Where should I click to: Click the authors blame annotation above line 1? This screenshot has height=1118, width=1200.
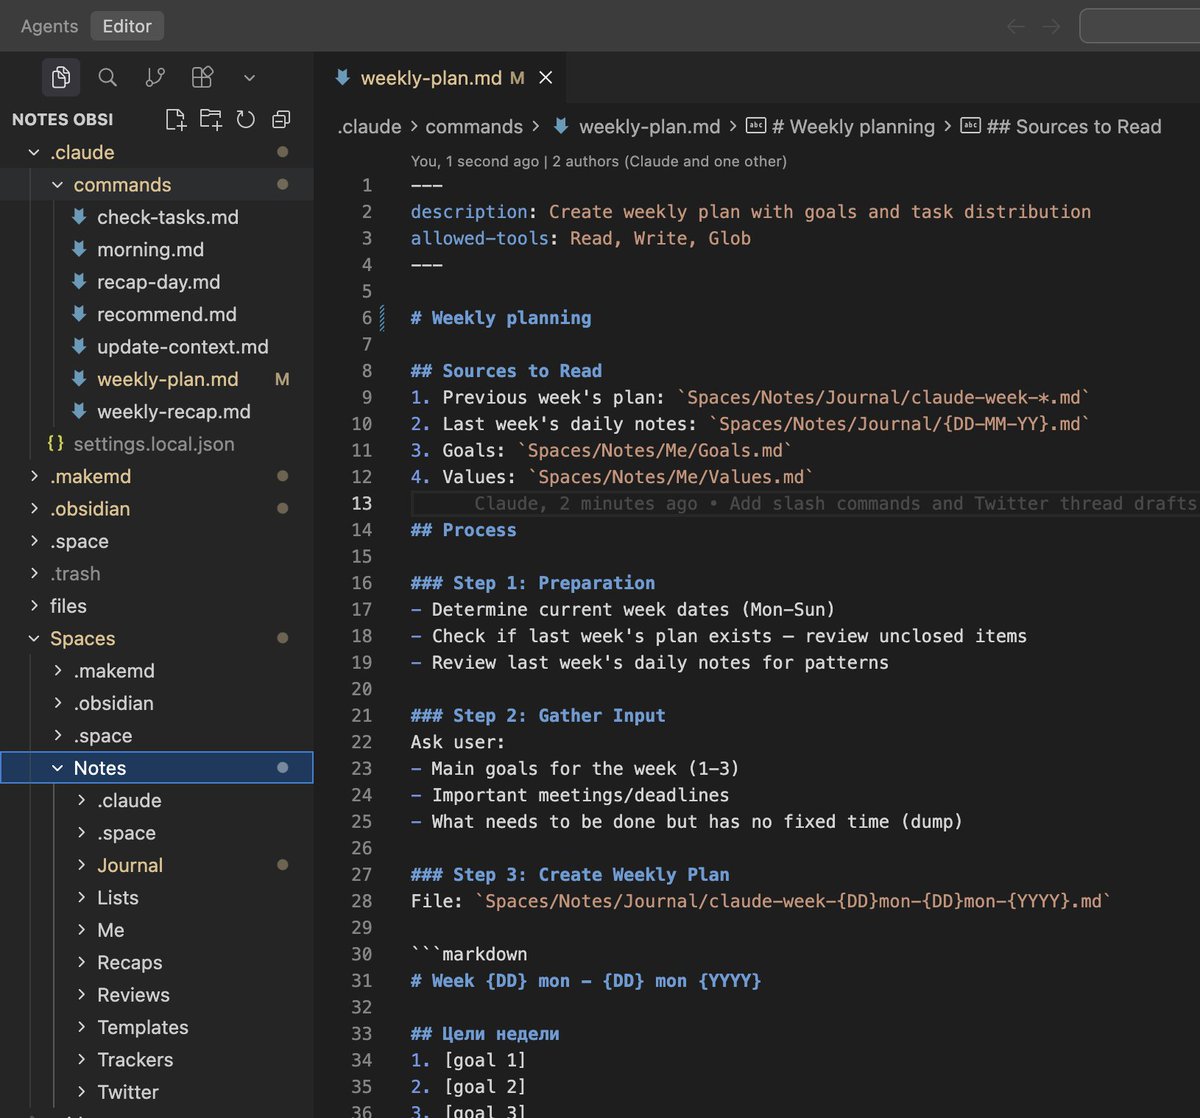pos(598,161)
